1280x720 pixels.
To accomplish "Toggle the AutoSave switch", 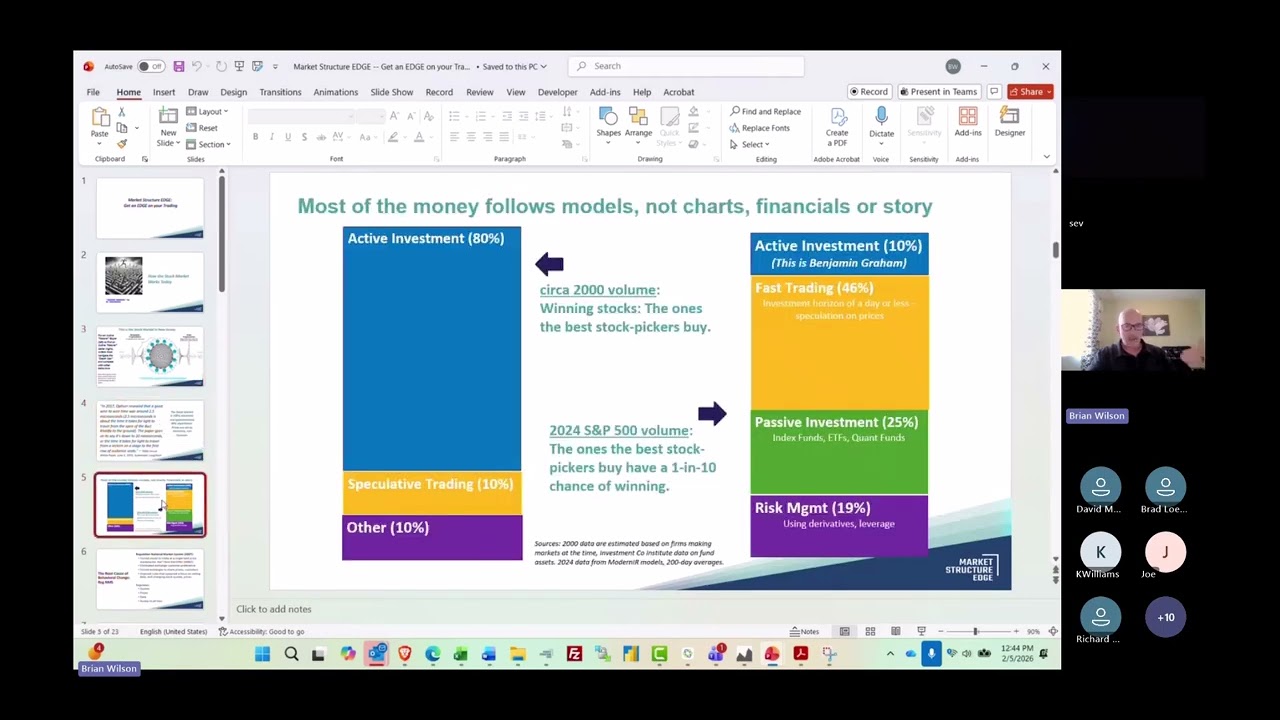I will tap(151, 66).
